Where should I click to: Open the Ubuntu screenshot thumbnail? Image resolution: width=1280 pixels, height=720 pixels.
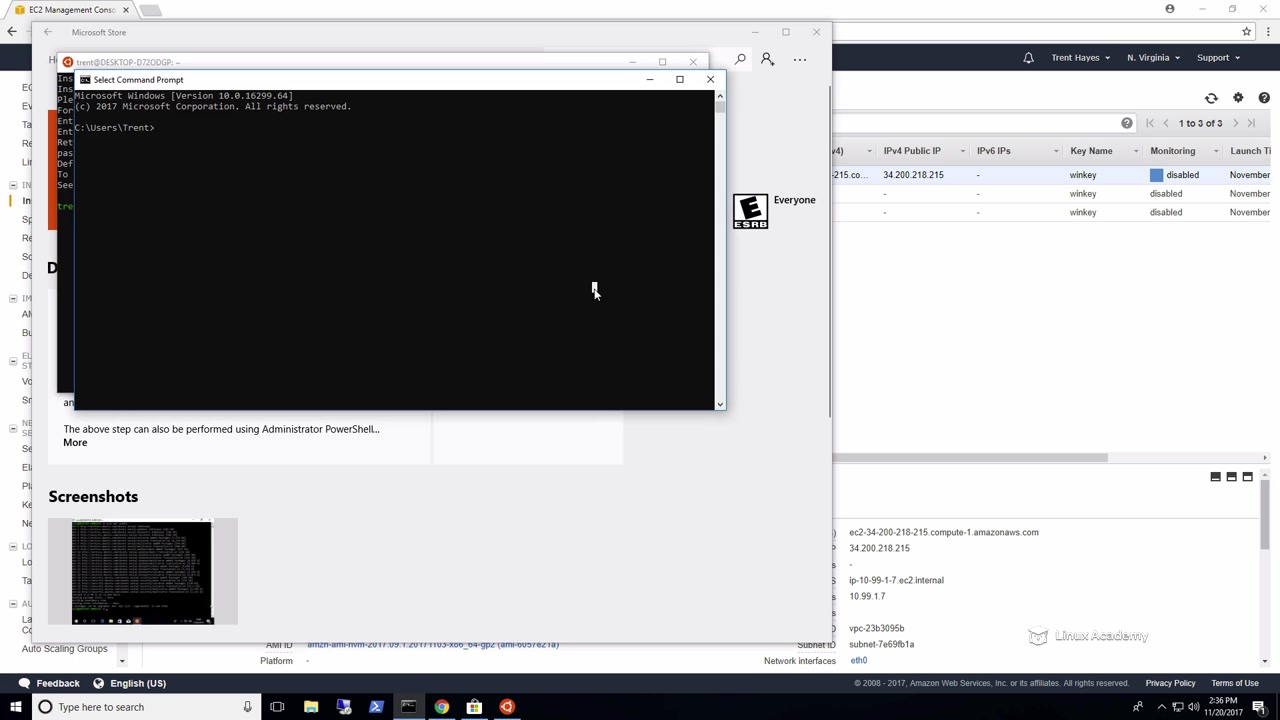(x=143, y=572)
